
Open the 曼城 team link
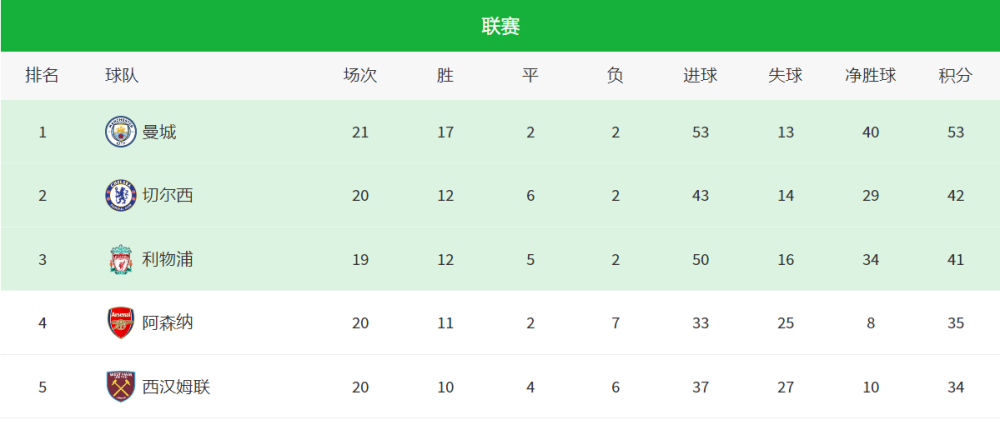point(159,132)
